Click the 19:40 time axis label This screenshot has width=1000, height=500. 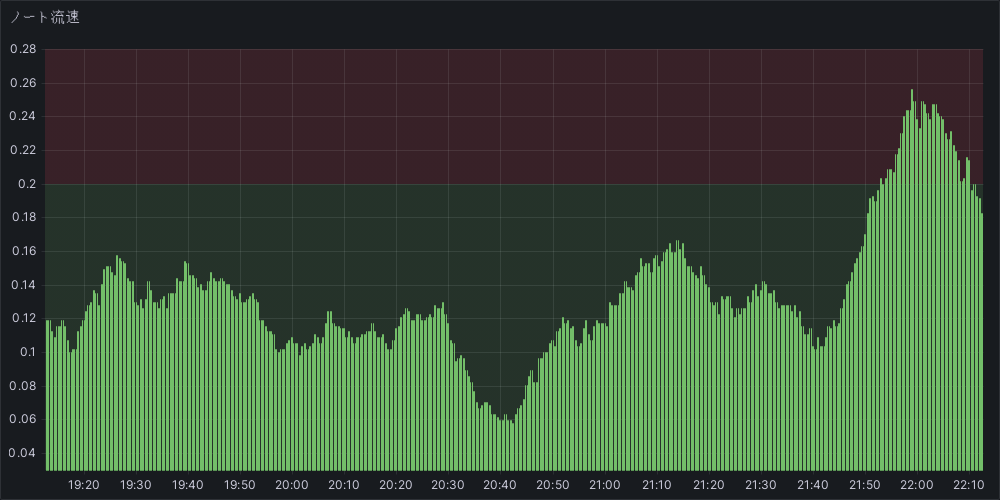click(187, 485)
